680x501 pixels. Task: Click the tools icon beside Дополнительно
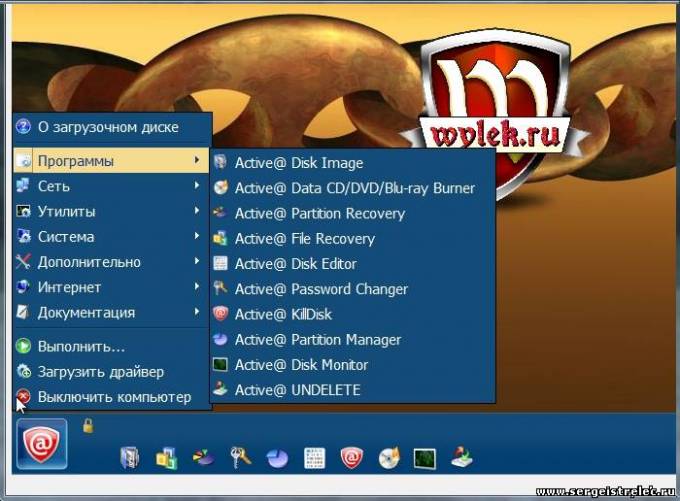point(23,261)
